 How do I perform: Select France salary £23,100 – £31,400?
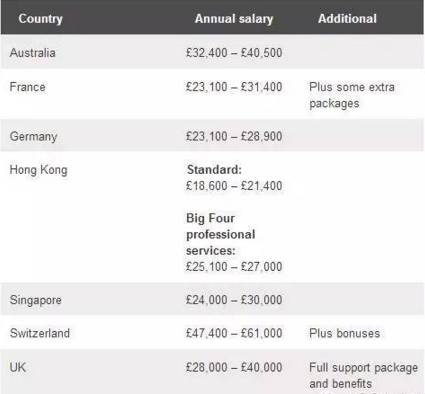pyautogui.click(x=234, y=87)
